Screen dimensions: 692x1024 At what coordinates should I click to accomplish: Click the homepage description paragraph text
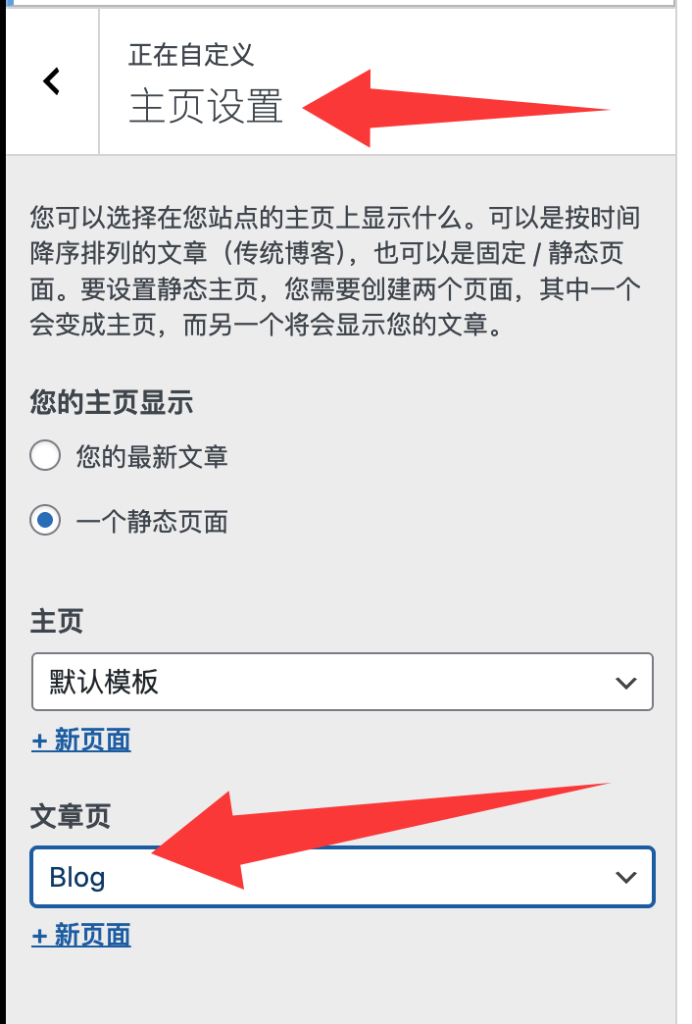tap(335, 271)
